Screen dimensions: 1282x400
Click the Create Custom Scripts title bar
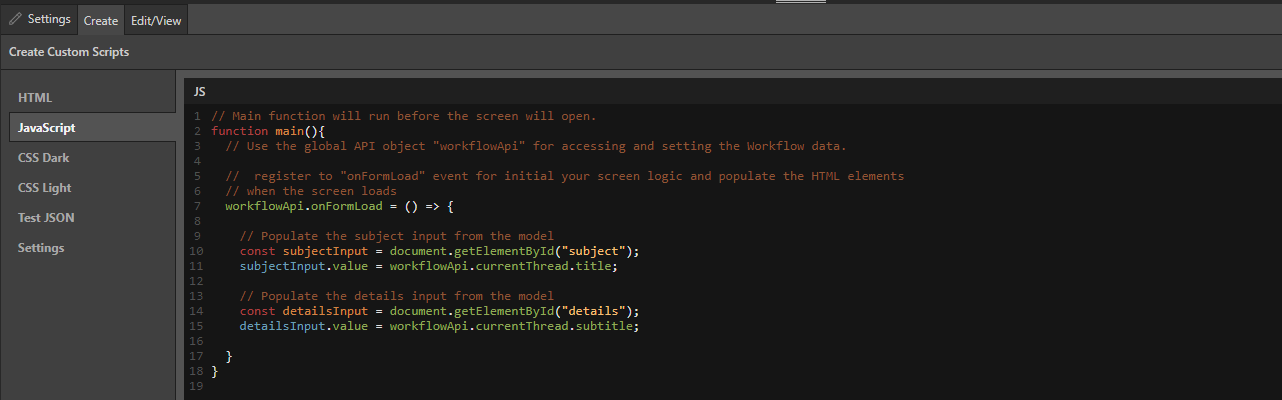pos(69,52)
